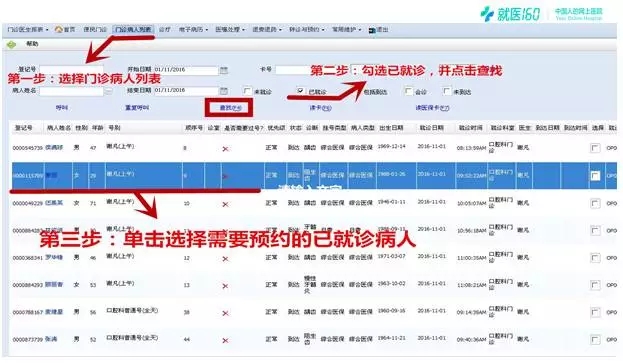Open the 常用维护 dropdown menu
623x363 pixels.
(346, 29)
